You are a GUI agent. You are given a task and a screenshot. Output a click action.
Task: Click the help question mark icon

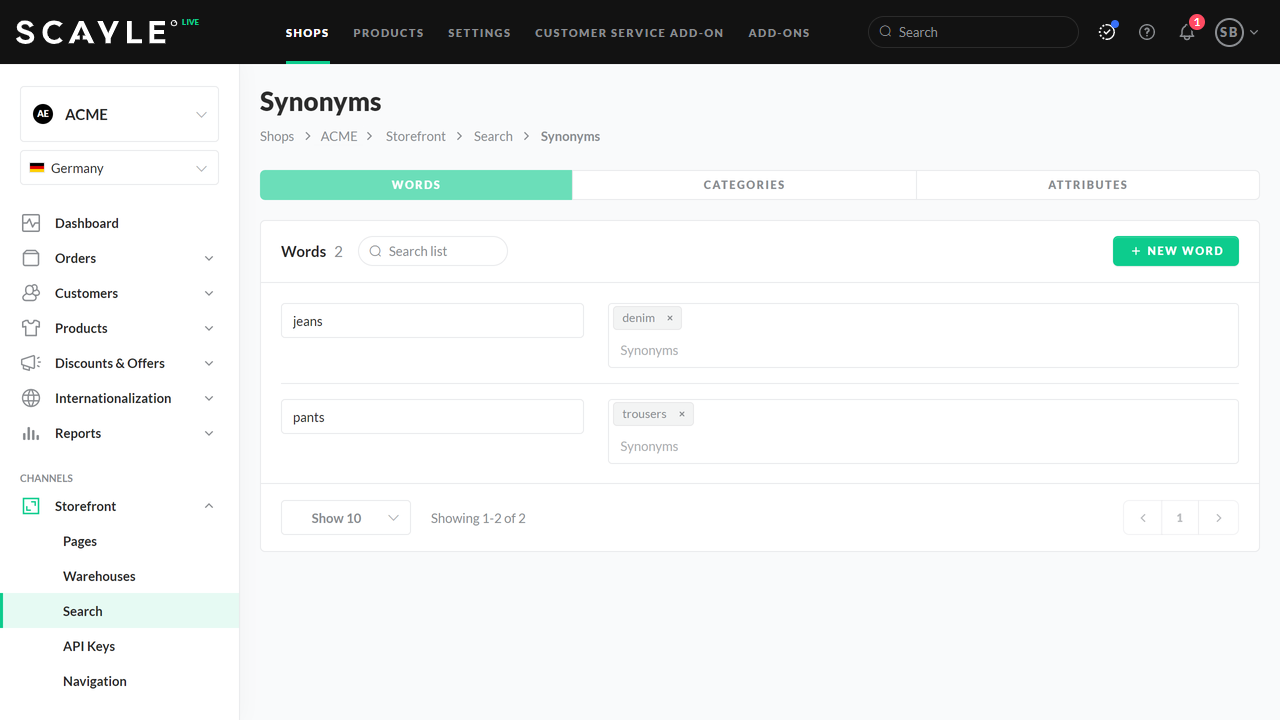[1147, 32]
